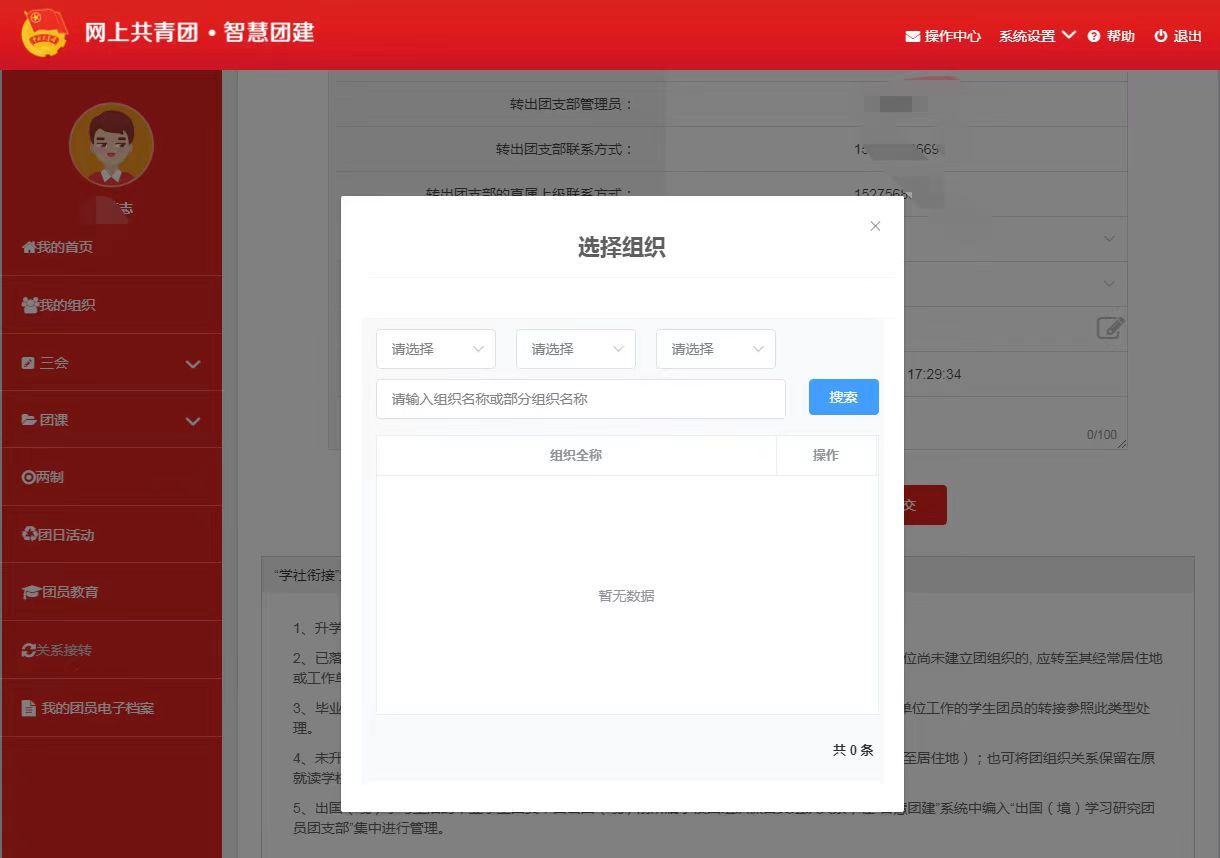Open 我的团员电子档案 sidebar item
Viewport: 1220px width, 858px height.
tap(97, 708)
